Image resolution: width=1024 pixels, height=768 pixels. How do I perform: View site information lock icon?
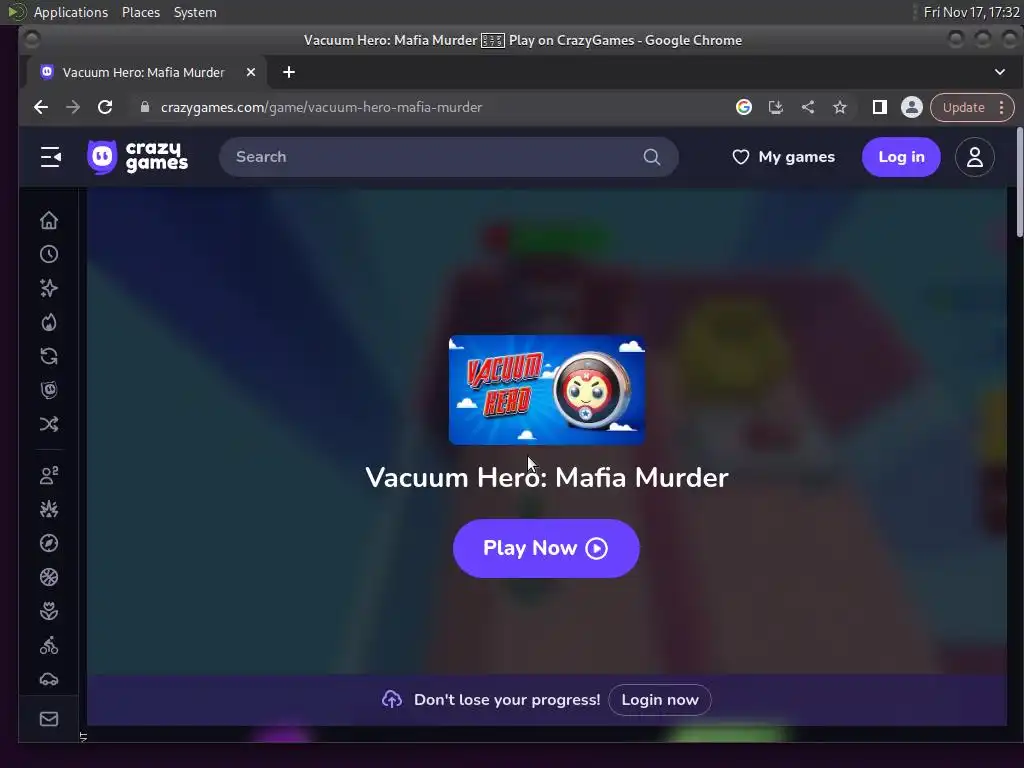pos(145,107)
